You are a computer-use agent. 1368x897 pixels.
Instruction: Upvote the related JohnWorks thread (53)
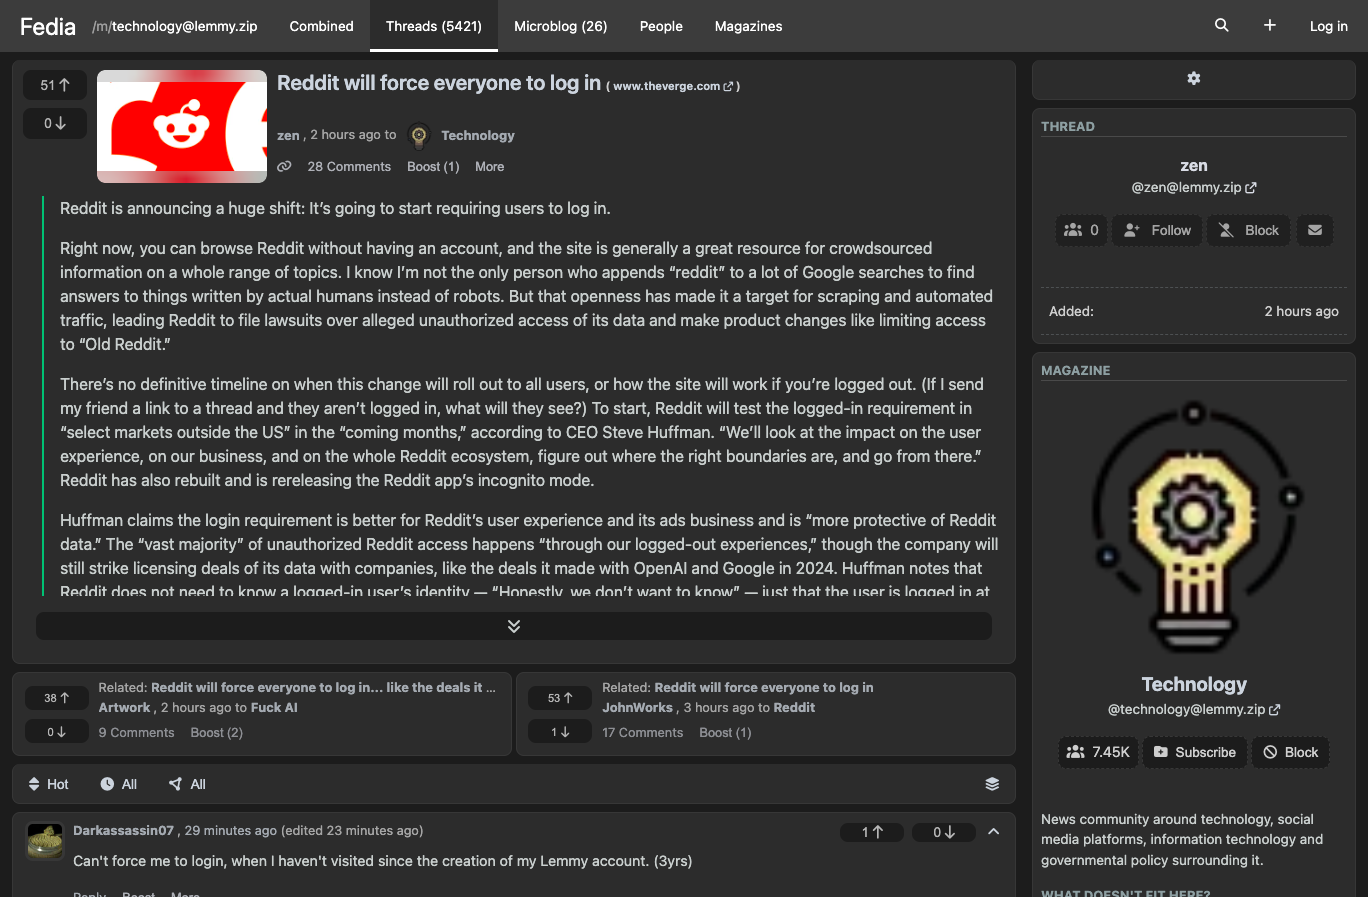(561, 698)
